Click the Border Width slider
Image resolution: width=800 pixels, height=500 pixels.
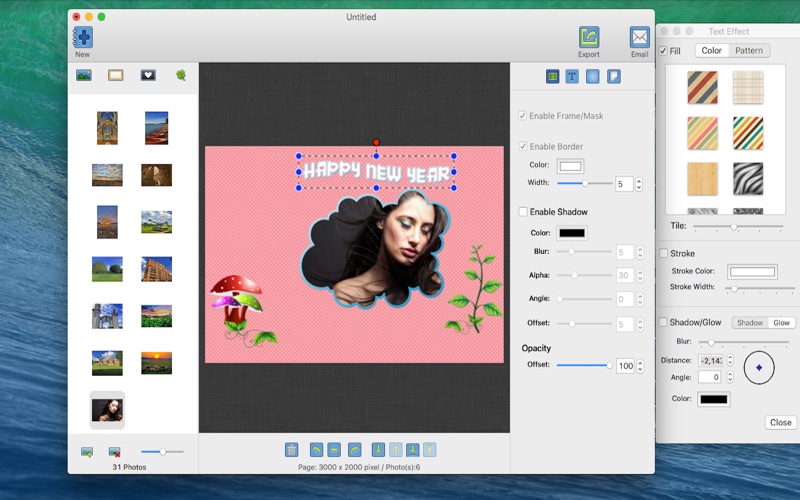point(585,183)
